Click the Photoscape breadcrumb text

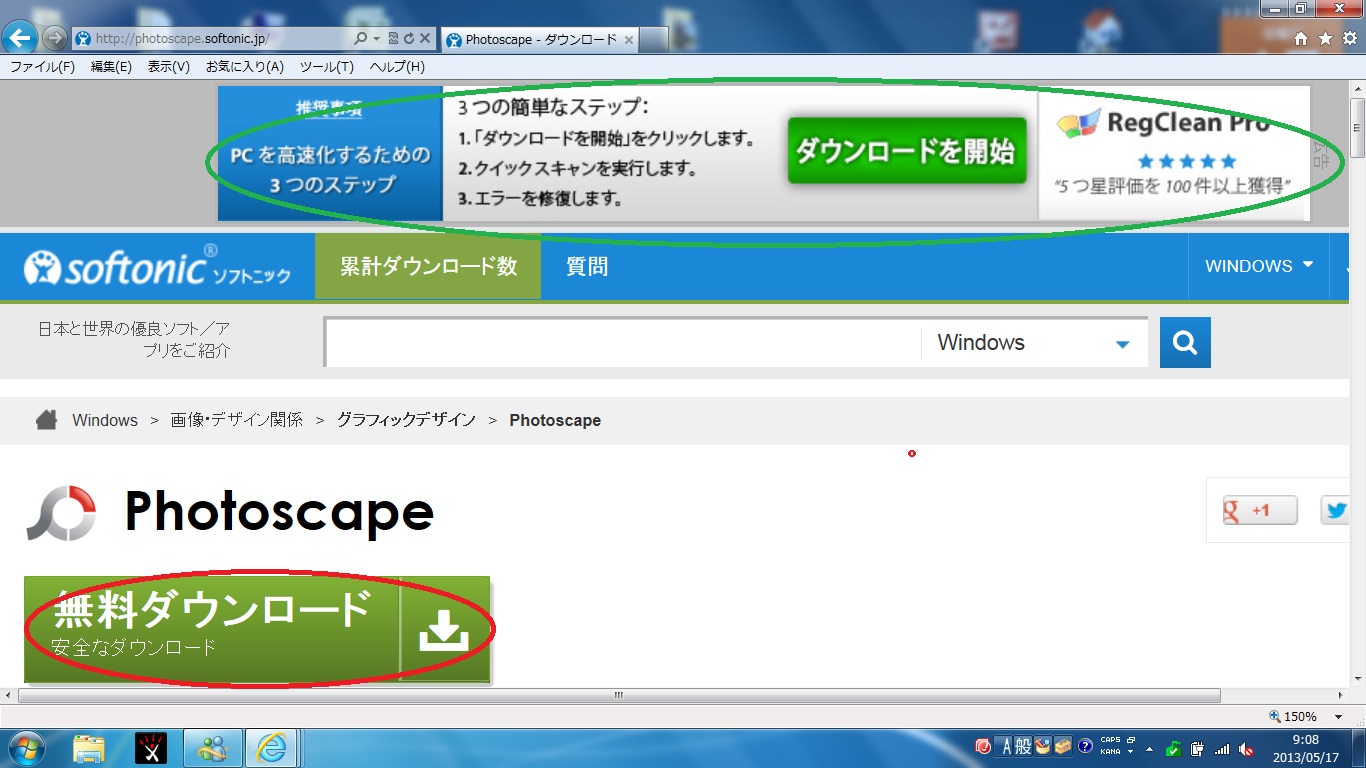click(555, 421)
